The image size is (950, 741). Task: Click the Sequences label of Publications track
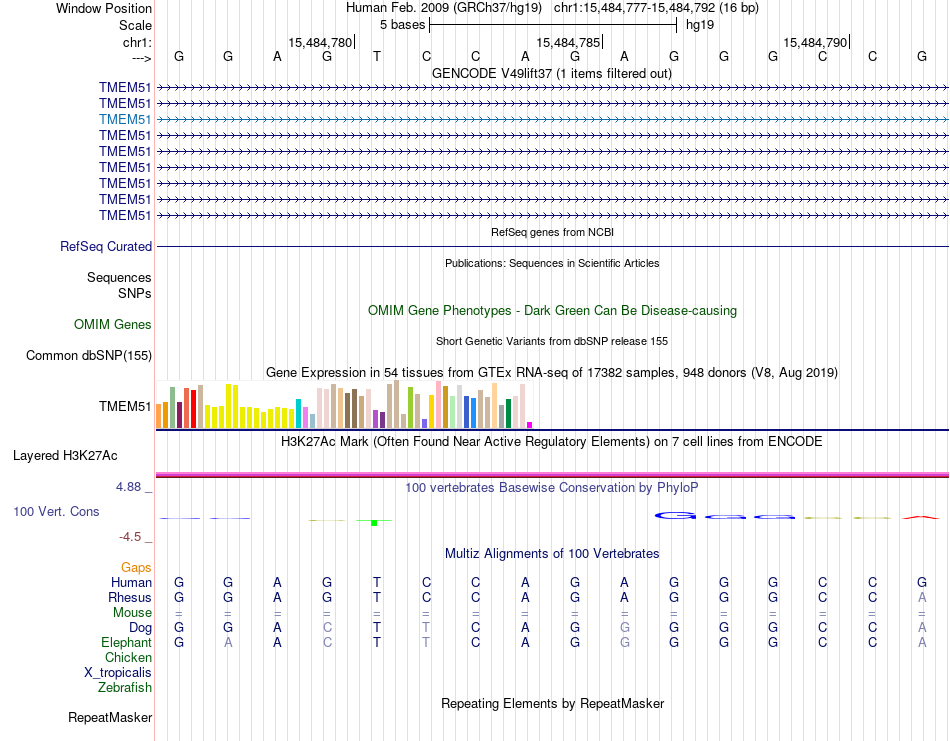[119, 277]
